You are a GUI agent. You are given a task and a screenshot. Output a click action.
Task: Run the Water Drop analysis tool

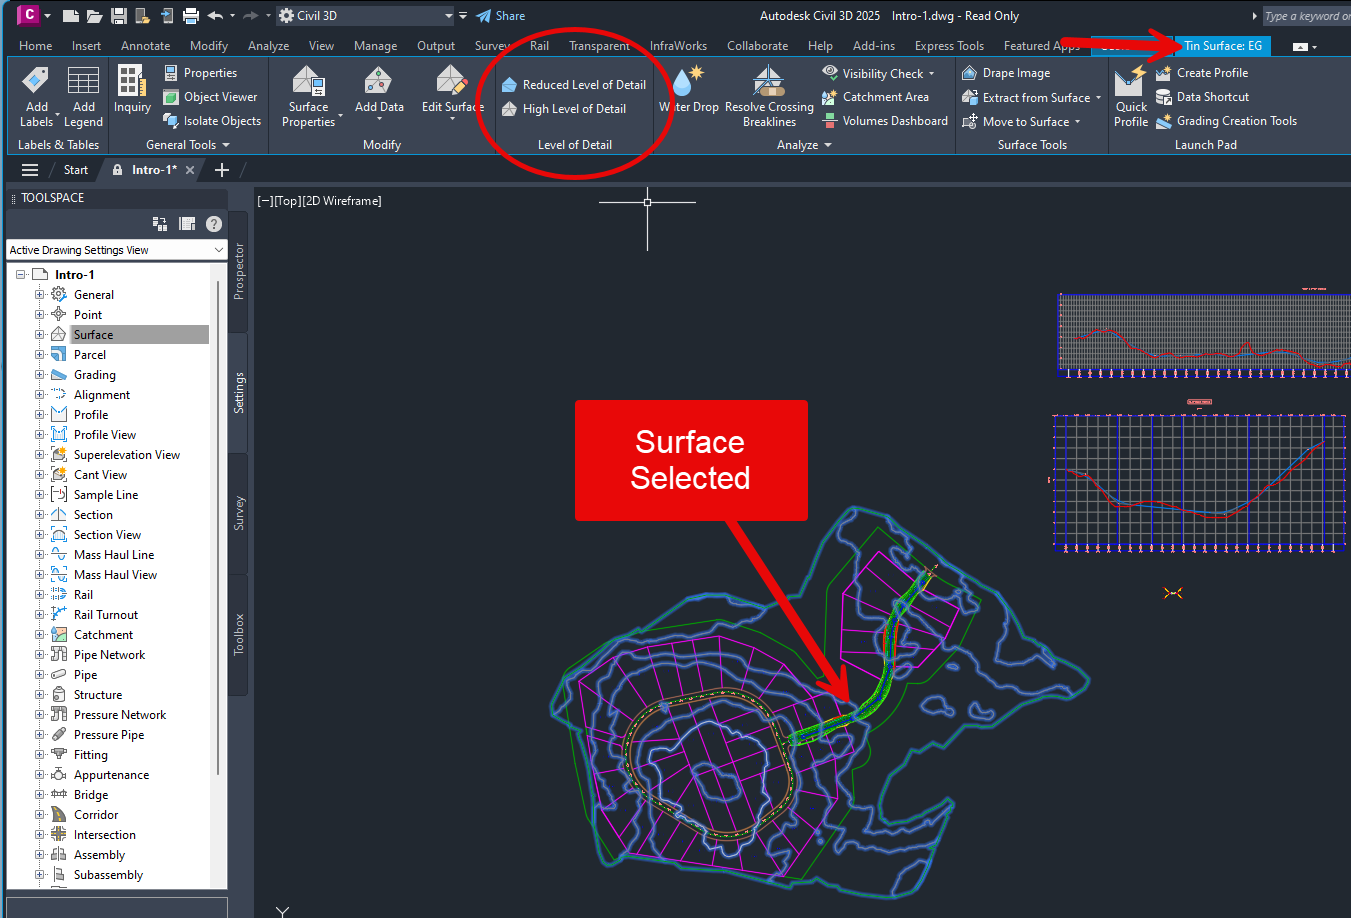point(689,90)
